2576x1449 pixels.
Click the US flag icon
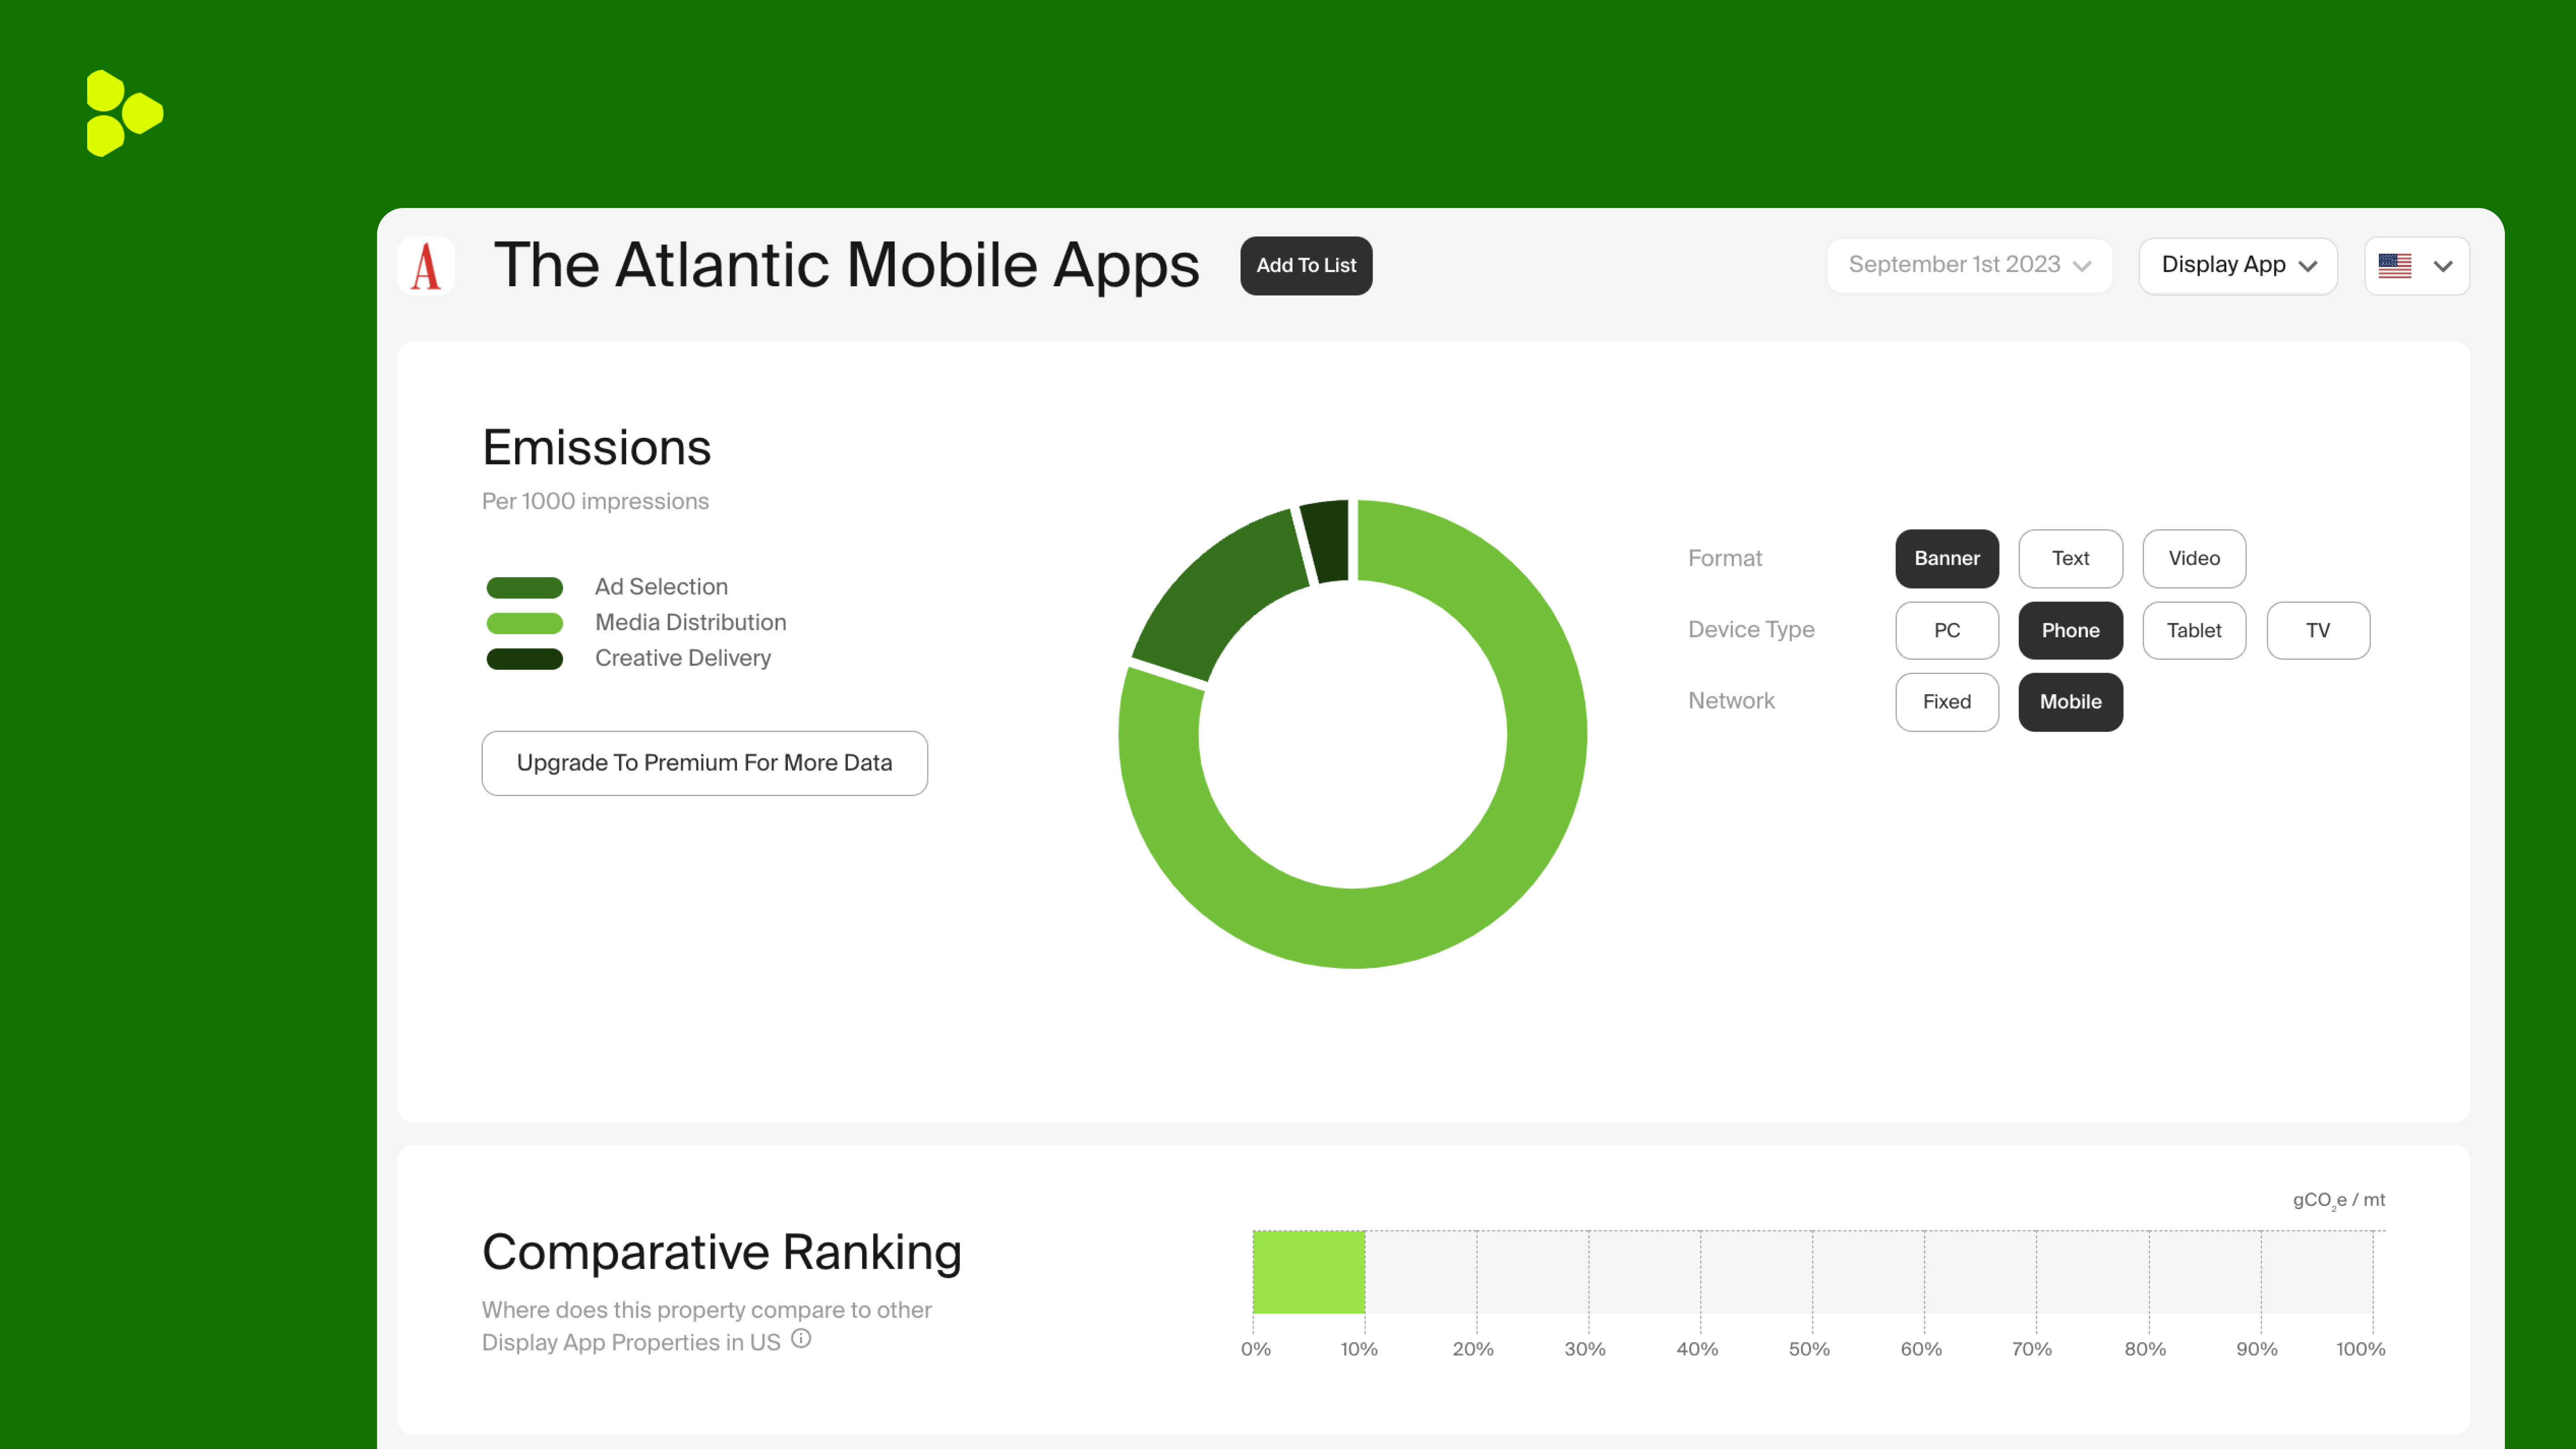tap(2394, 266)
